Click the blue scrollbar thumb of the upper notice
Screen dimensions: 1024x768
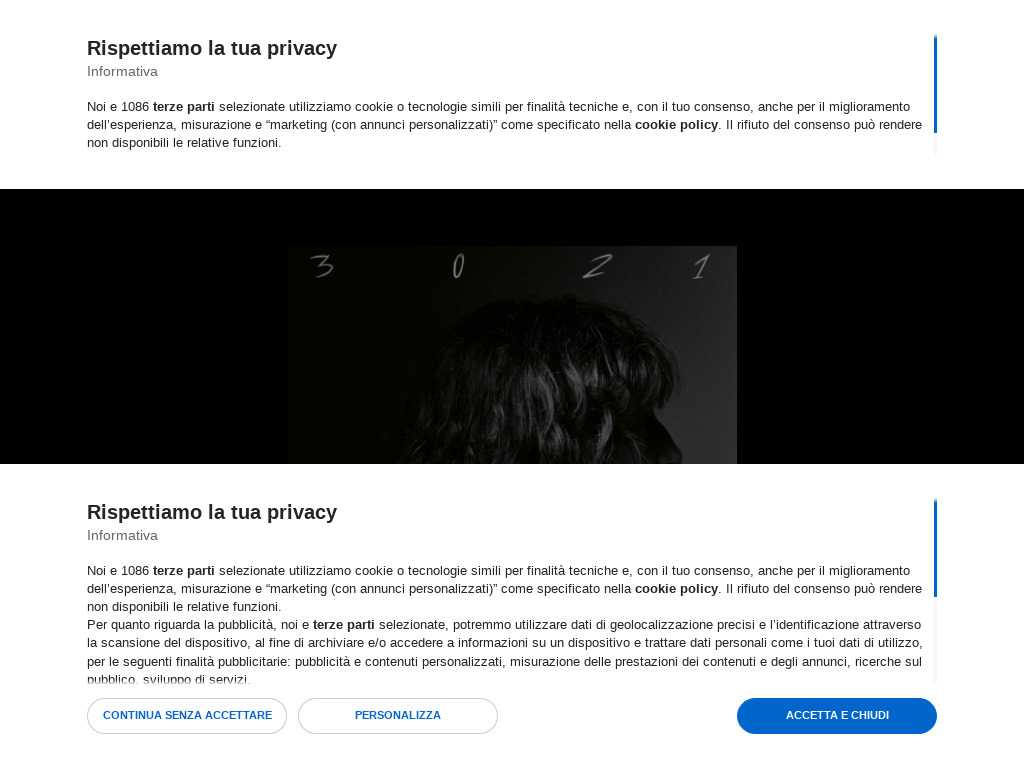pos(935,85)
